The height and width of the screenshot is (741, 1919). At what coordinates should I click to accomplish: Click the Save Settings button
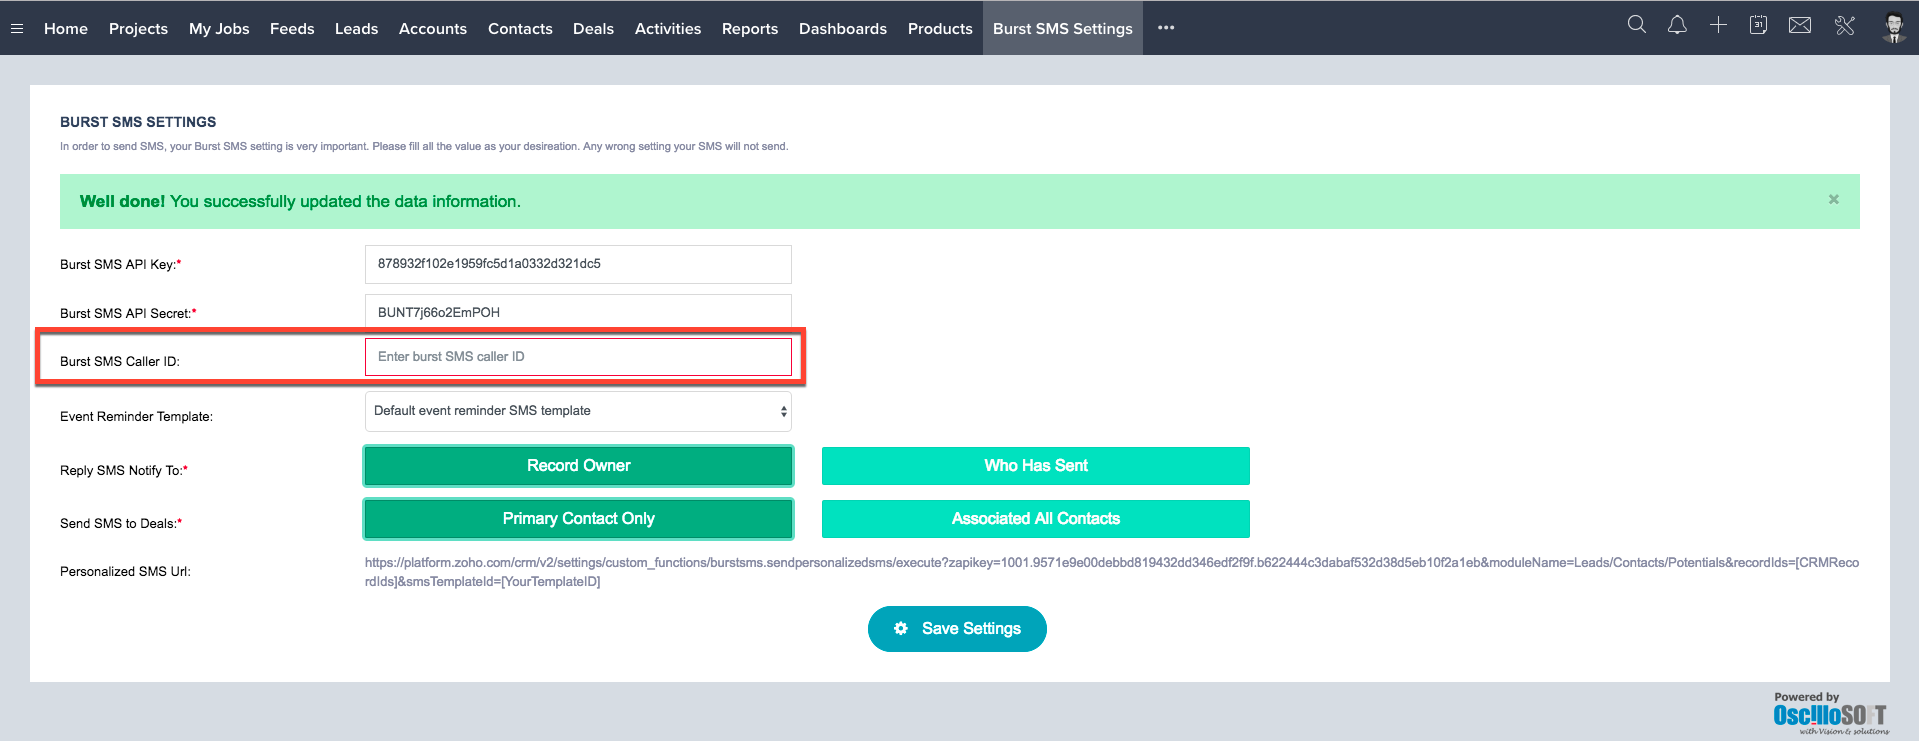(x=957, y=629)
